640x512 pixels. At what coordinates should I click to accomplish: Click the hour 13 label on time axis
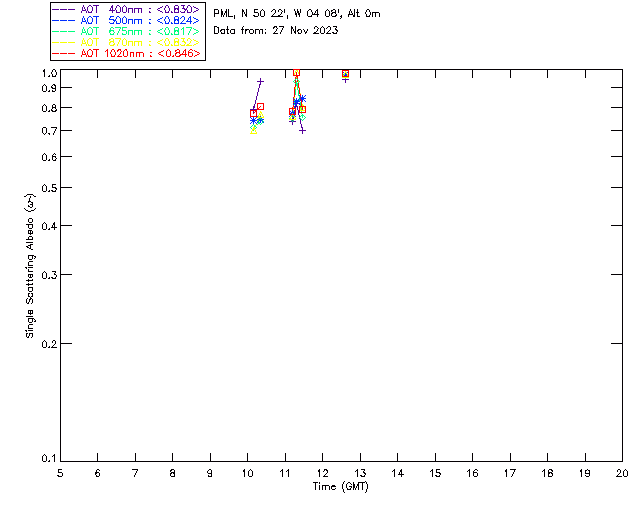(x=360, y=473)
